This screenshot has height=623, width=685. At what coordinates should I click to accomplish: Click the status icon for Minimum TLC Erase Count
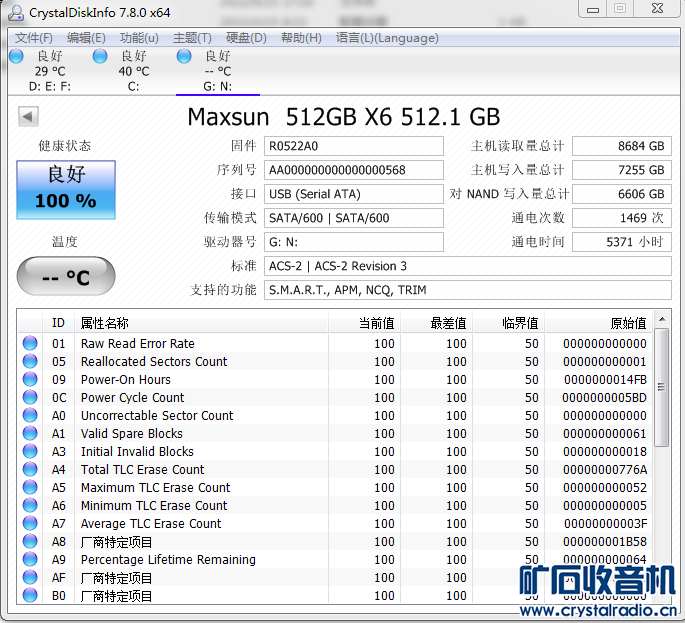pyautogui.click(x=30, y=505)
